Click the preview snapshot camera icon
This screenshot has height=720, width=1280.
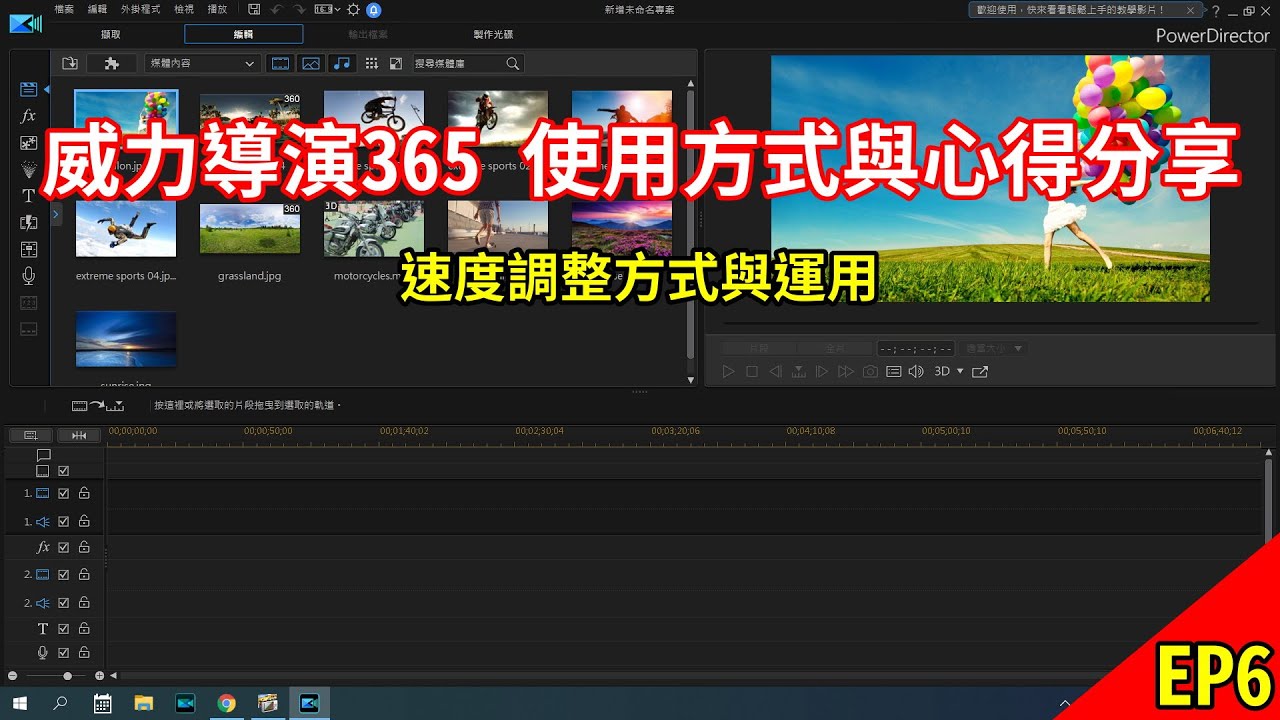pos(870,371)
